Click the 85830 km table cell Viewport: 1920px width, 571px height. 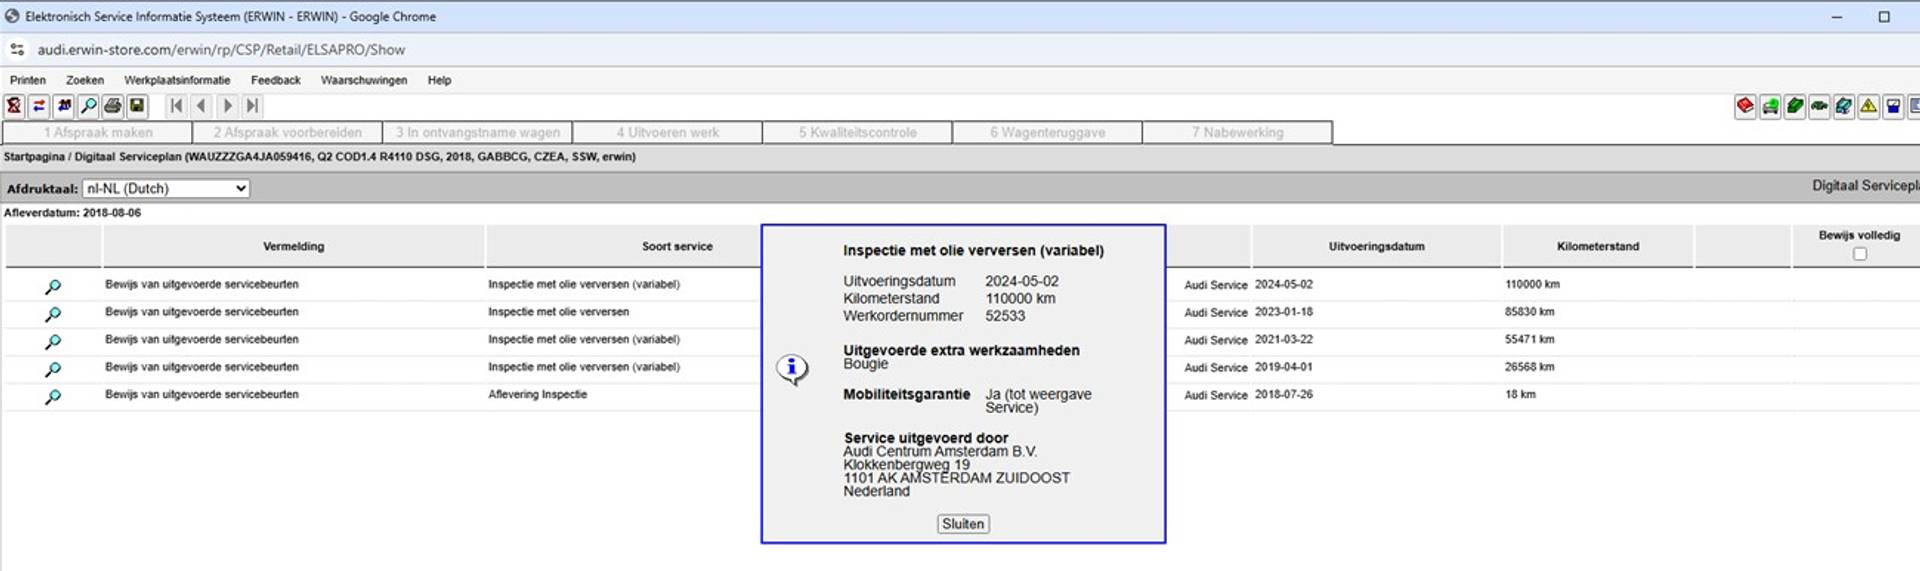click(x=1529, y=312)
